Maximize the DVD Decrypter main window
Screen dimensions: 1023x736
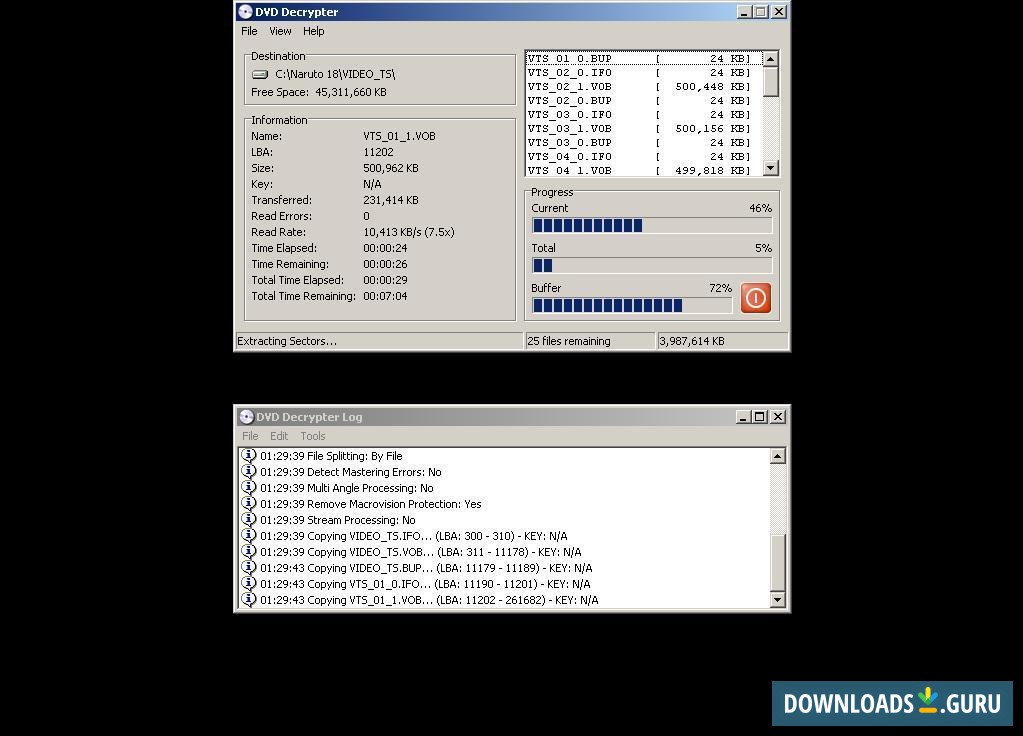pyautogui.click(x=761, y=12)
